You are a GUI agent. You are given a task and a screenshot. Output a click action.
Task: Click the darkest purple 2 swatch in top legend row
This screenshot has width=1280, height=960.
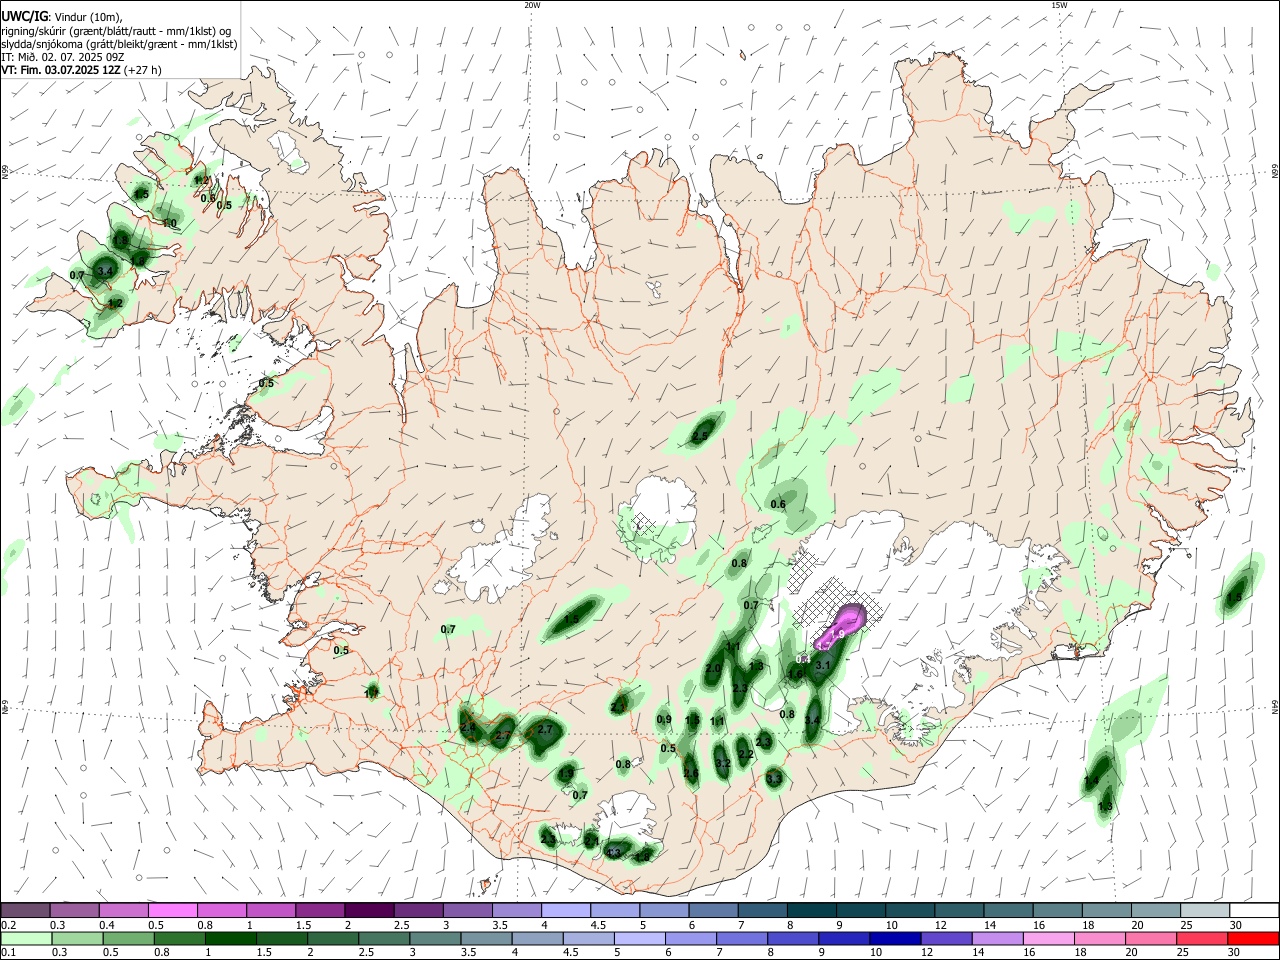[x=369, y=910]
